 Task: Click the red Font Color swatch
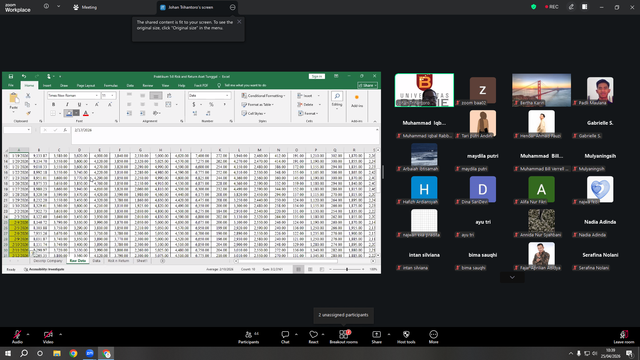[x=86, y=113]
